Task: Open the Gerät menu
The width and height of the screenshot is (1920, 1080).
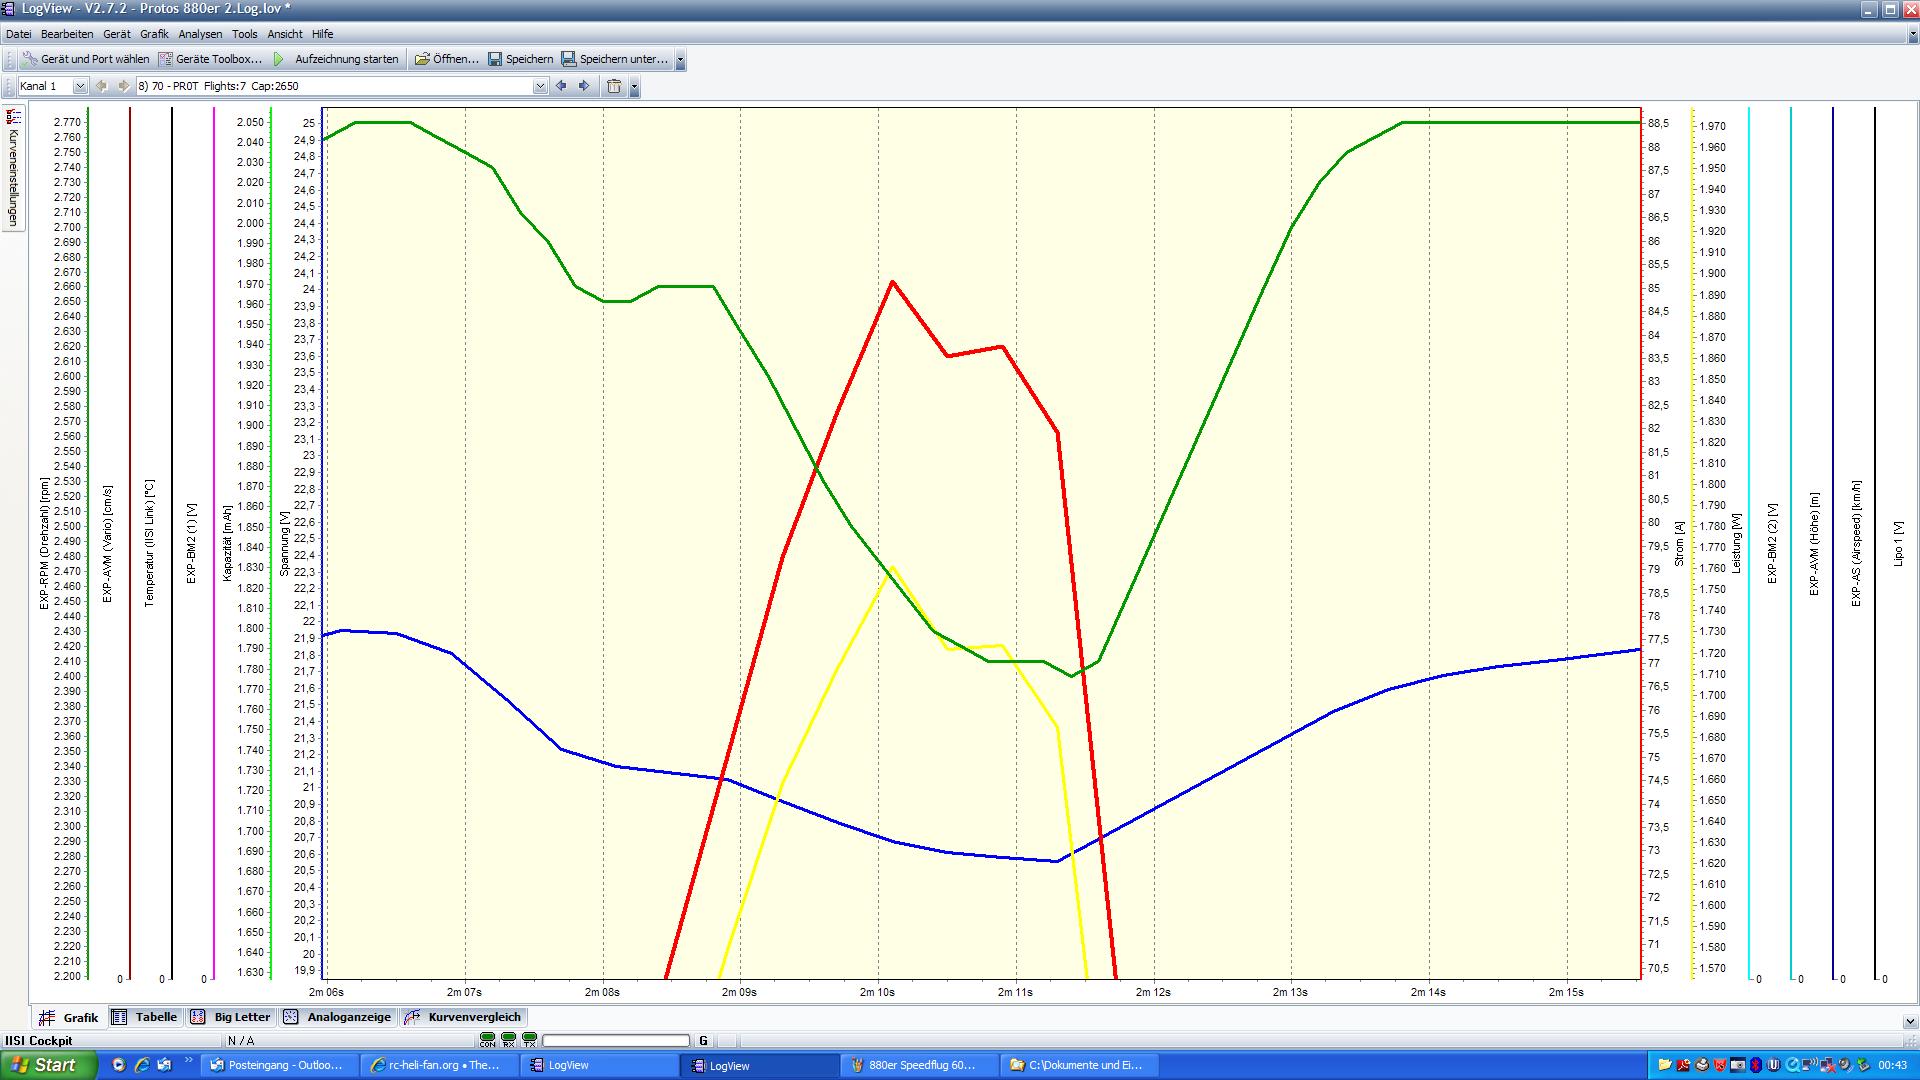Action: (x=117, y=34)
